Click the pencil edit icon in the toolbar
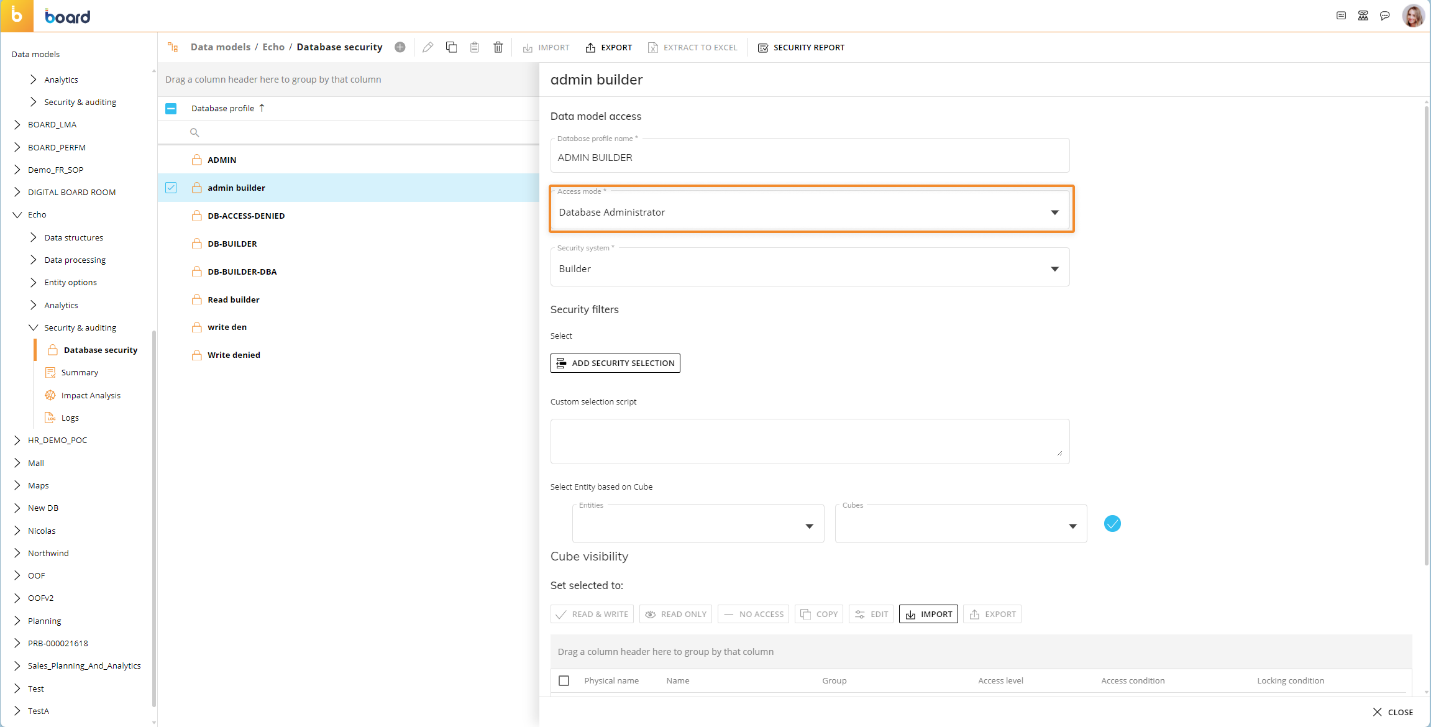 click(x=428, y=47)
